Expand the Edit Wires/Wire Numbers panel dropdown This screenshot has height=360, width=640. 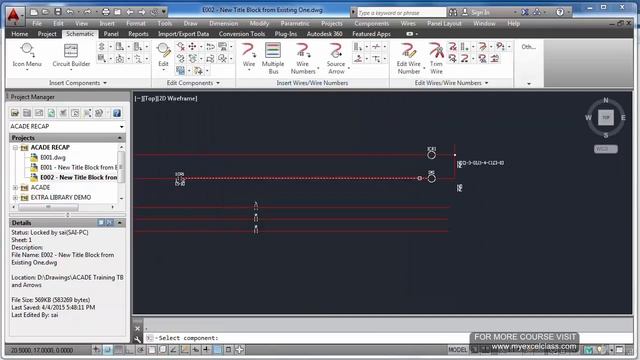coord(487,83)
